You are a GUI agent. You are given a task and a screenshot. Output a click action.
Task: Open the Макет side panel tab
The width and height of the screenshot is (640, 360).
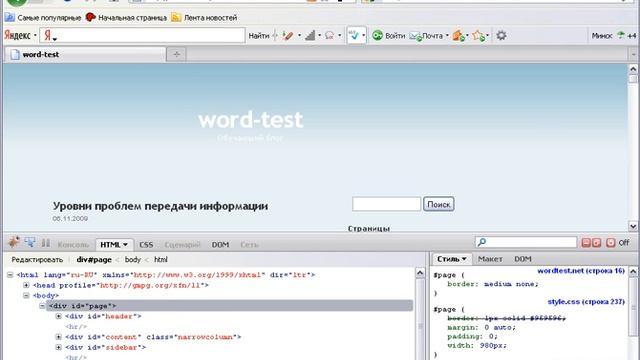click(x=490, y=259)
